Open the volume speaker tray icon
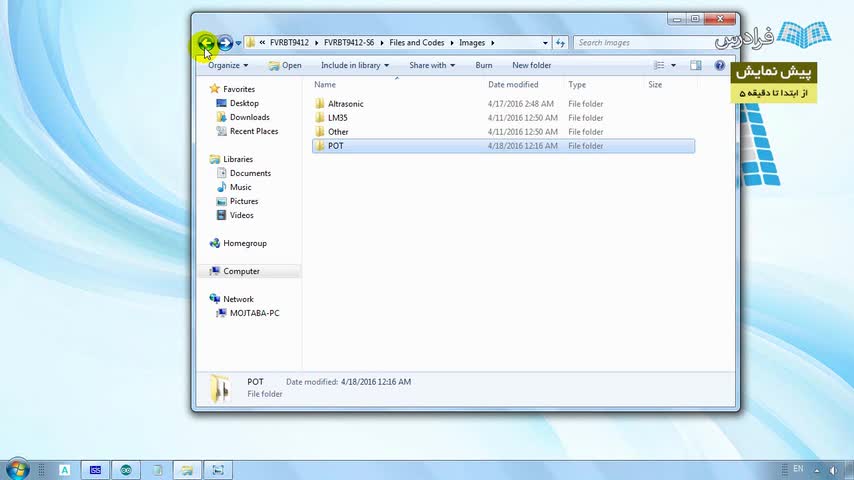Image resolution: width=854 pixels, height=480 pixels. 834,470
